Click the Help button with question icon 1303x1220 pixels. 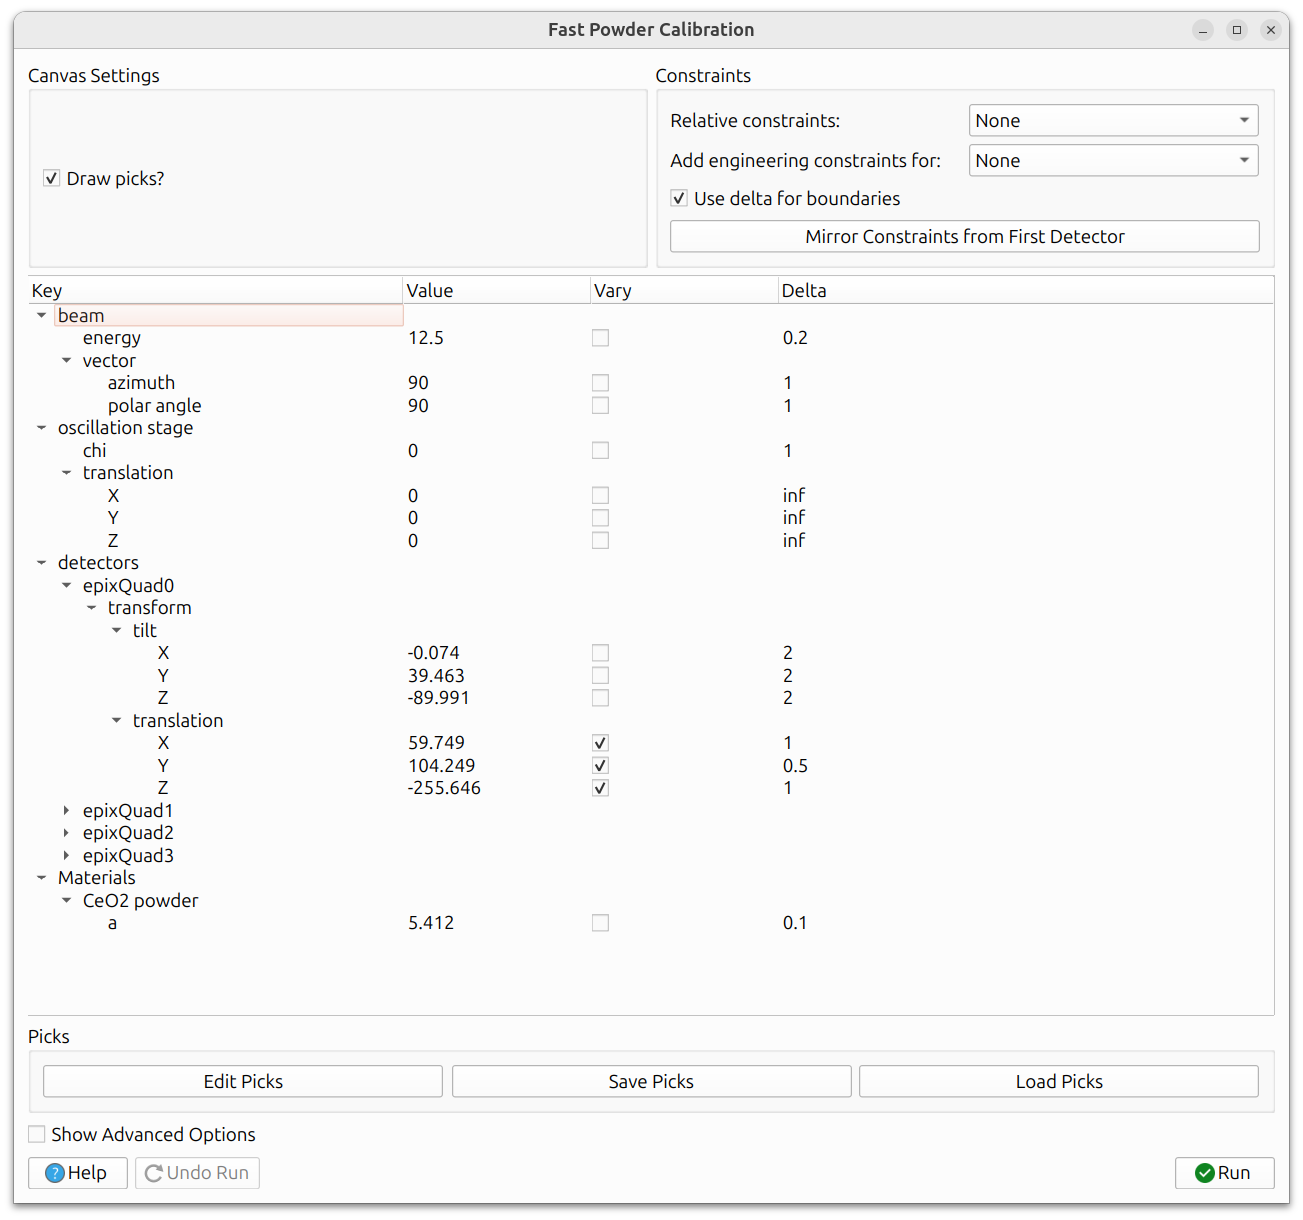78,1173
